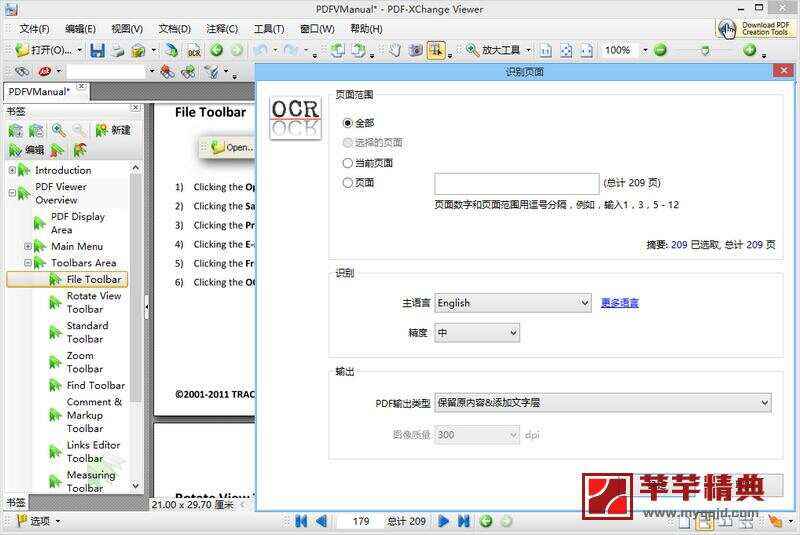Image resolution: width=800 pixels, height=535 pixels.
Task: Click the 更多语言 more languages link
Action: (x=619, y=303)
